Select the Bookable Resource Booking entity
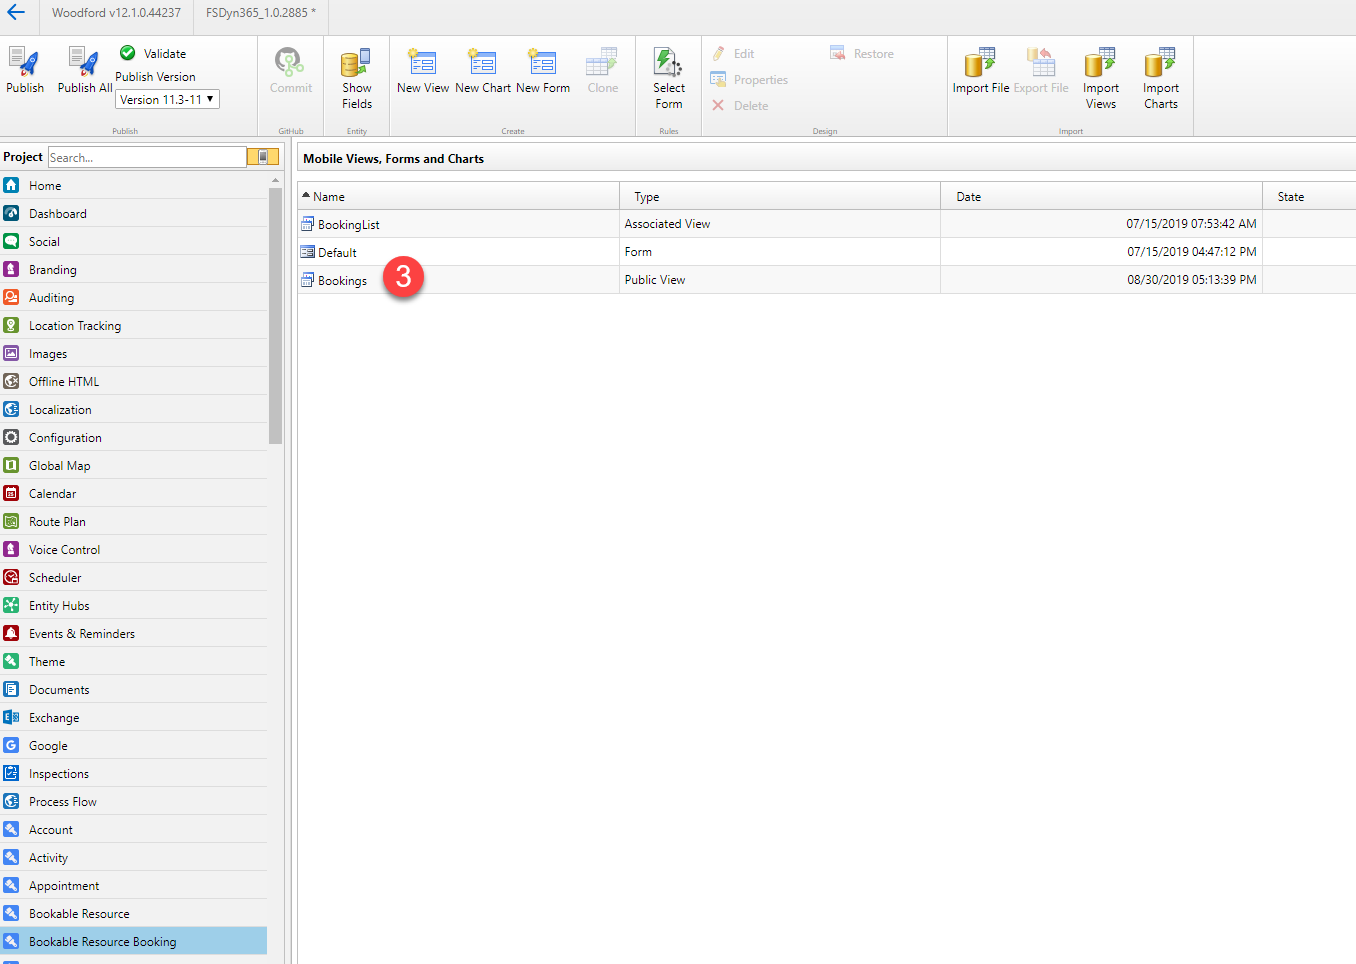The image size is (1356, 964). click(134, 942)
